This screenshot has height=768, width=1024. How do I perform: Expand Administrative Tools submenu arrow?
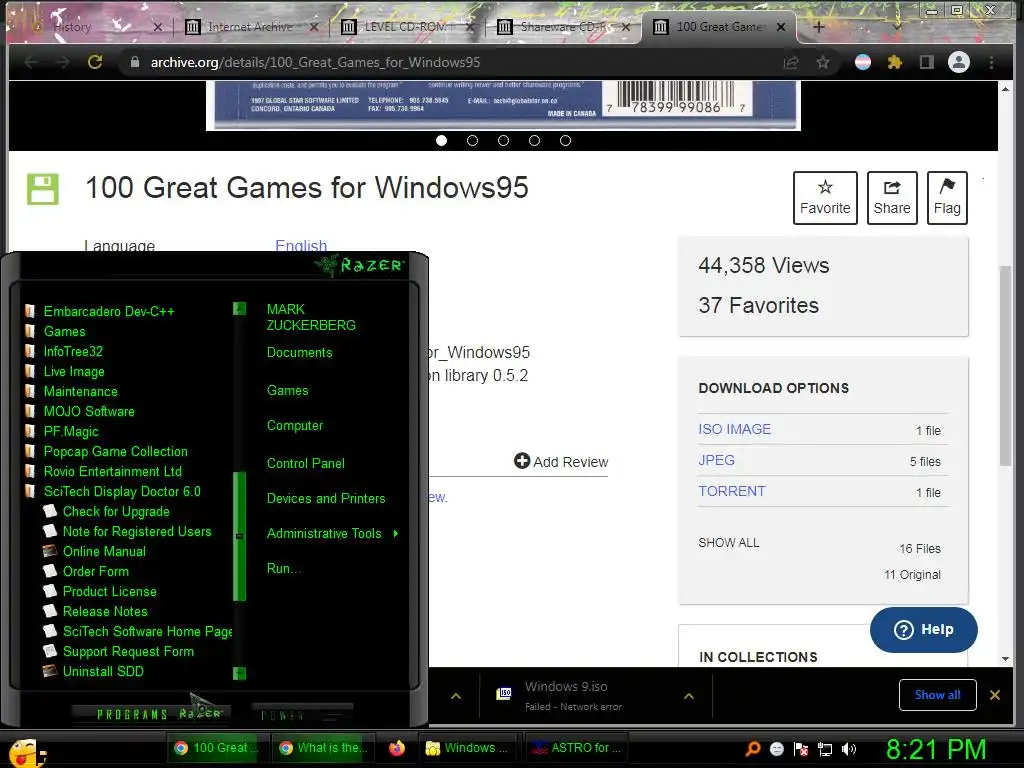point(396,534)
